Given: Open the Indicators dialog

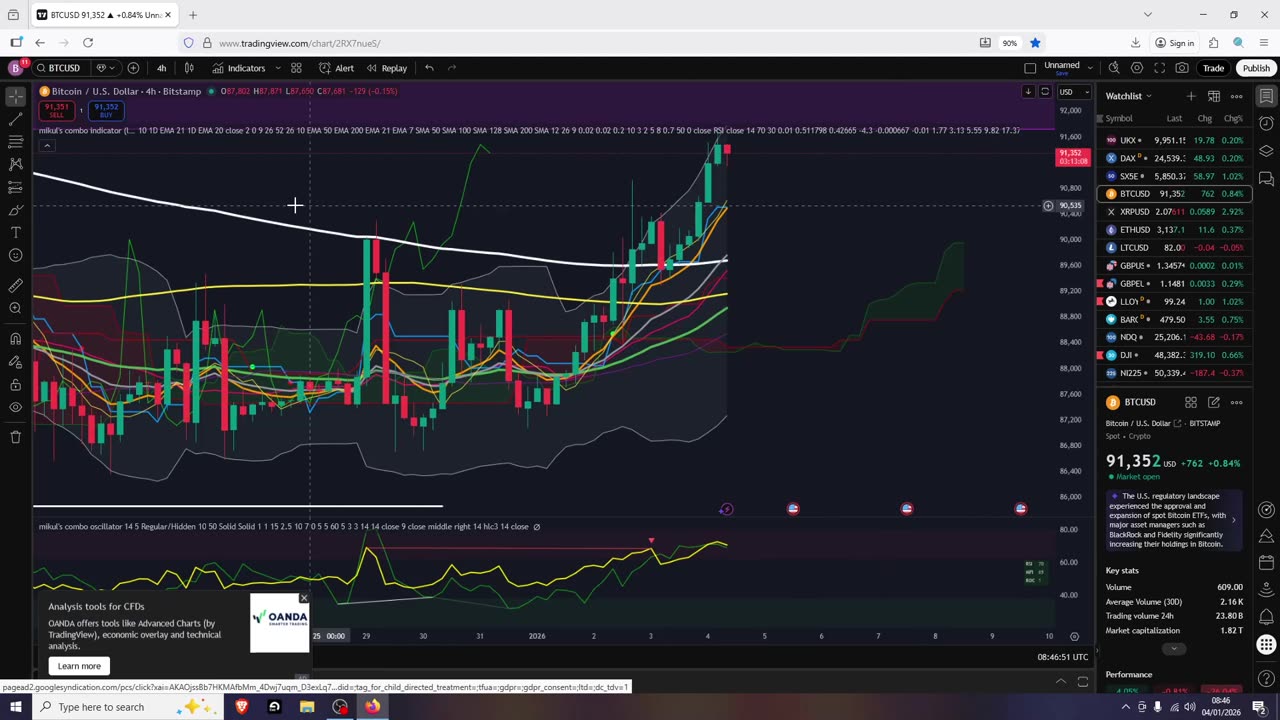Looking at the screenshot, I should click(x=238, y=68).
